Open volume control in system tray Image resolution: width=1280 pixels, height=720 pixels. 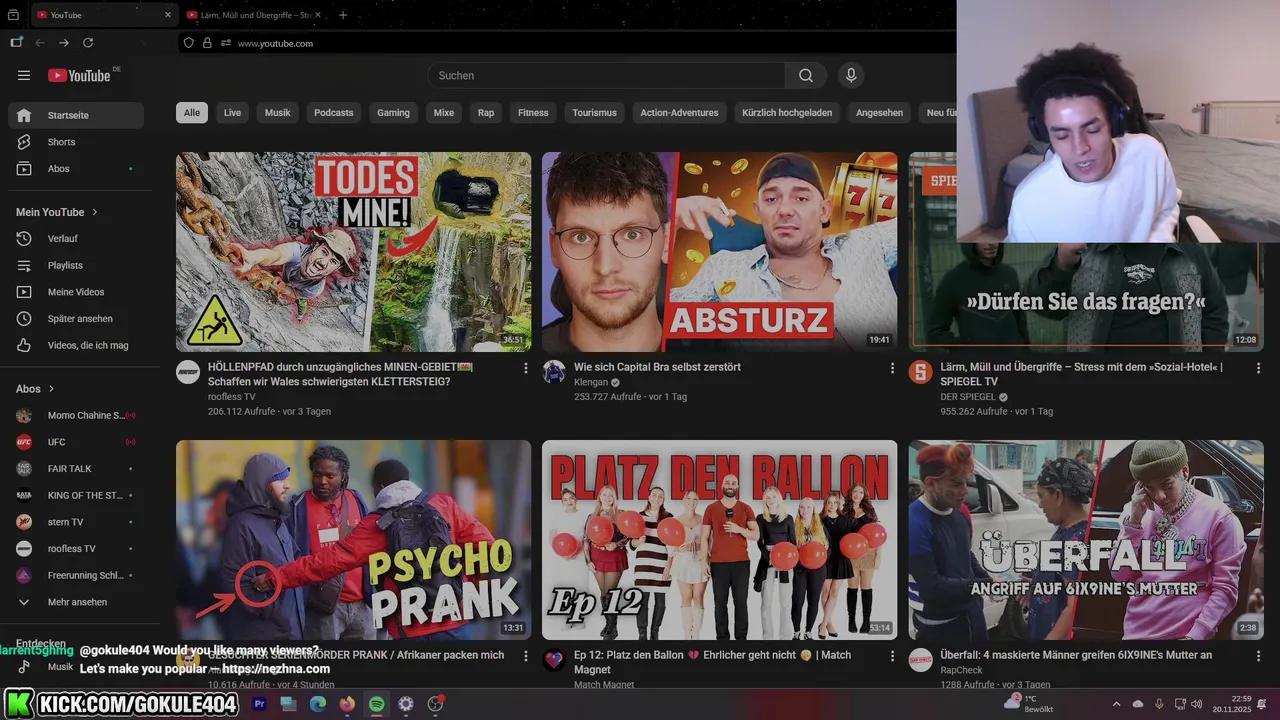tap(1197, 704)
